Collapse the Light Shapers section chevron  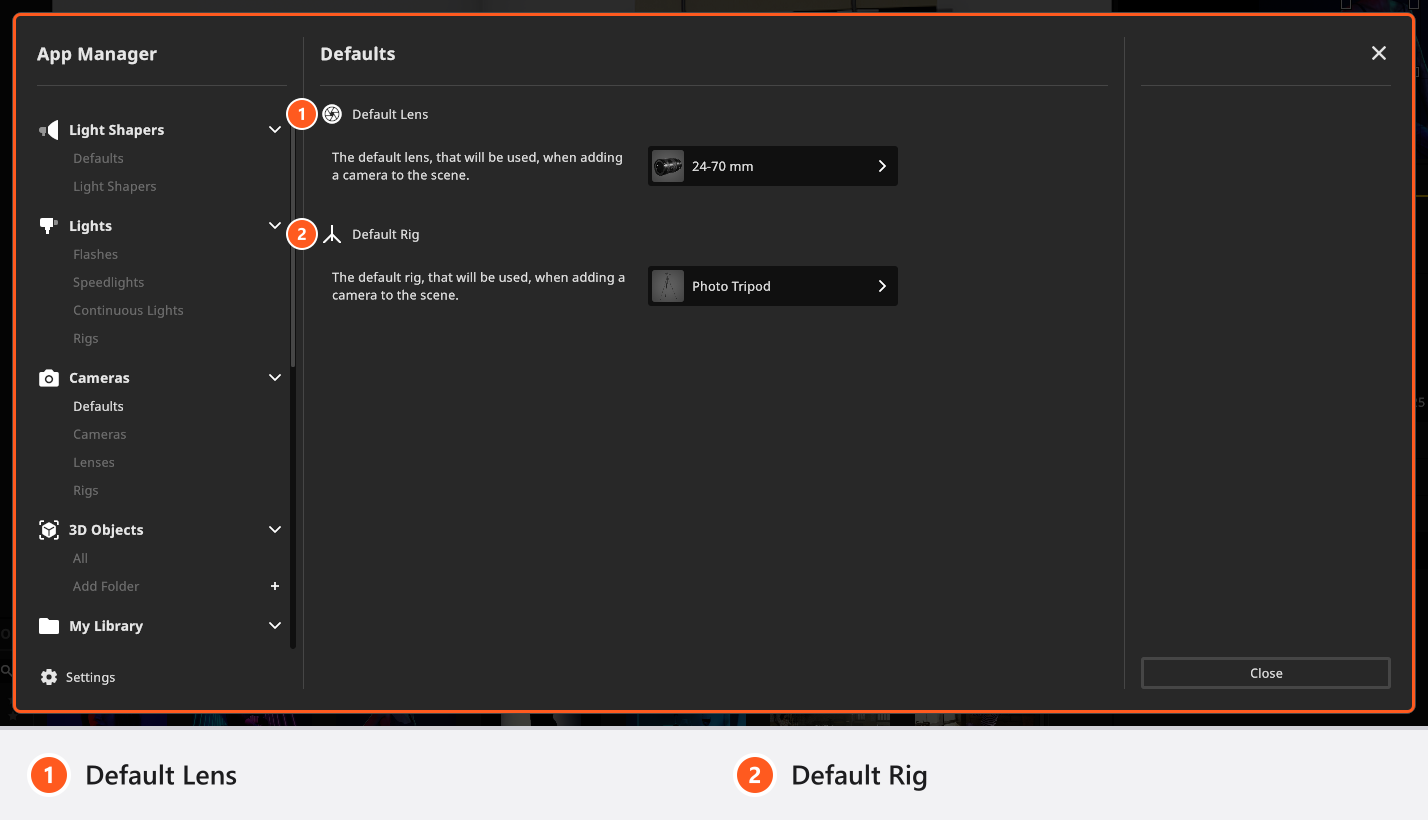pyautogui.click(x=275, y=130)
